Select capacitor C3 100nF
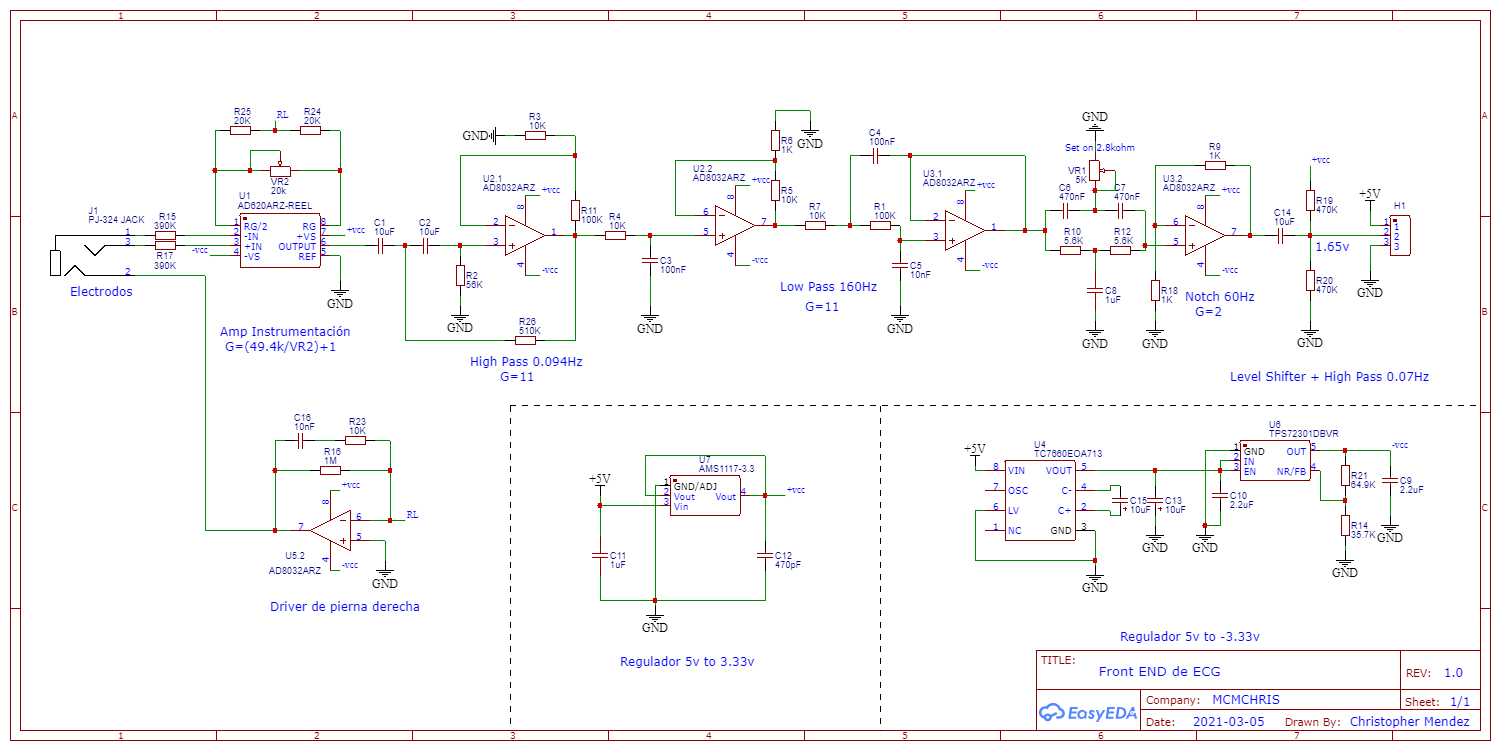Screen dimensions: 1500x751 click(x=650, y=260)
